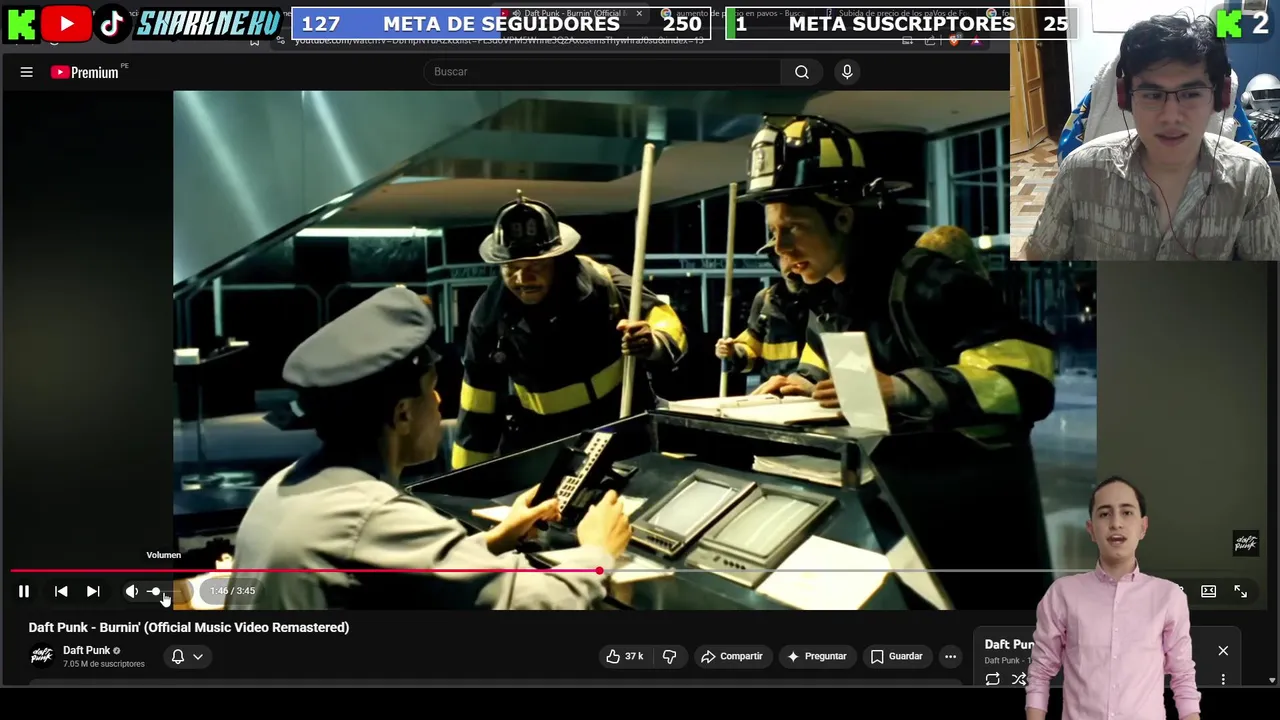Click the 1:46 / 3:45 time display
This screenshot has width=1280, height=720.
(232, 591)
